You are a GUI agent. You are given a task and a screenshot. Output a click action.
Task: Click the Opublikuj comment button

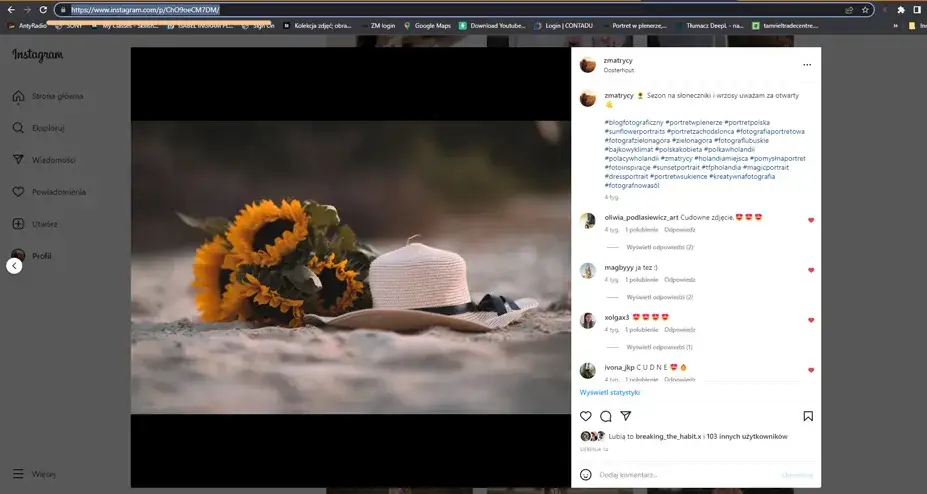click(797, 474)
